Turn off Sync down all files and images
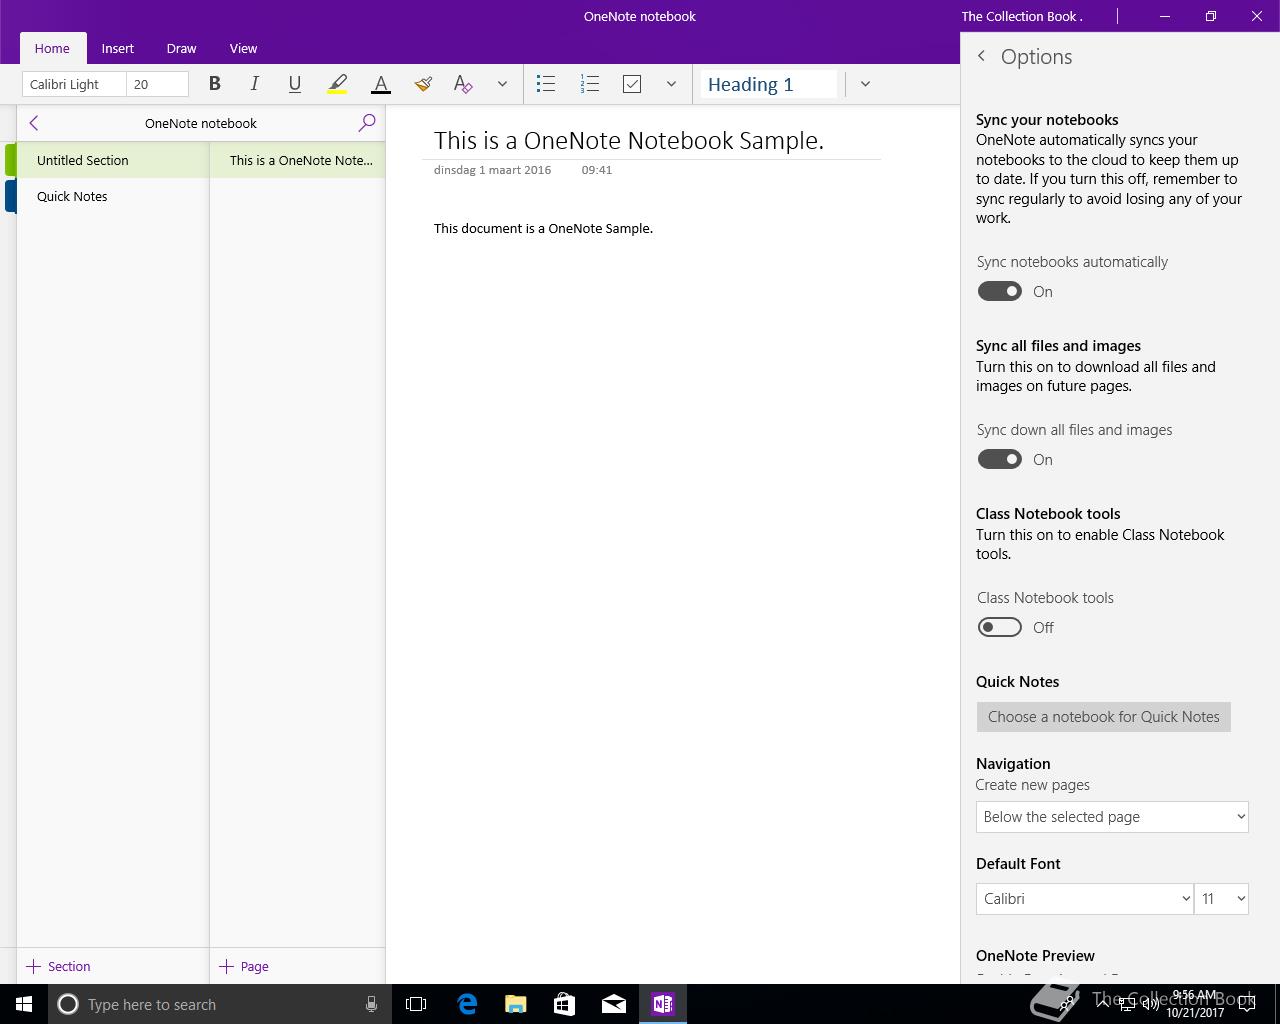Screen dimensions: 1280x1024 (x=999, y=459)
